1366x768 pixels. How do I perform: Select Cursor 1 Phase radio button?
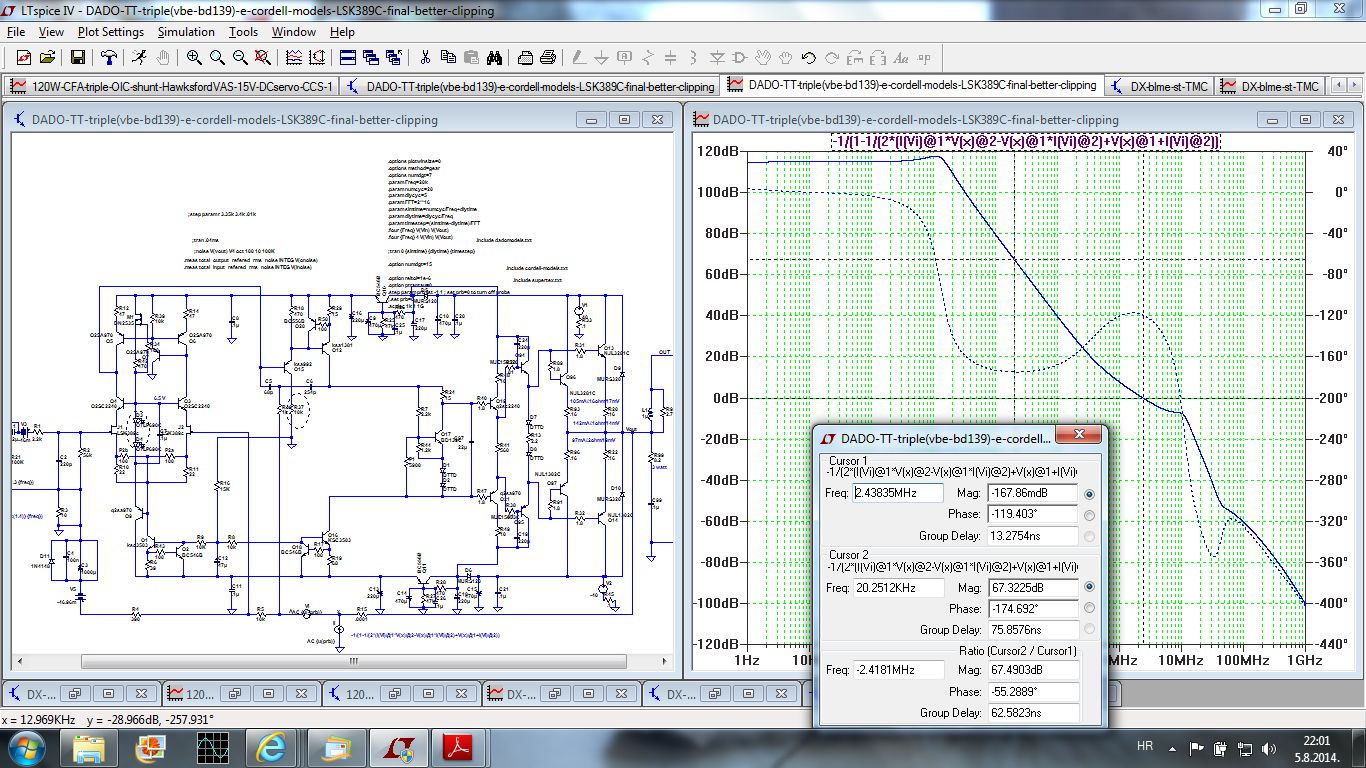coord(1089,515)
